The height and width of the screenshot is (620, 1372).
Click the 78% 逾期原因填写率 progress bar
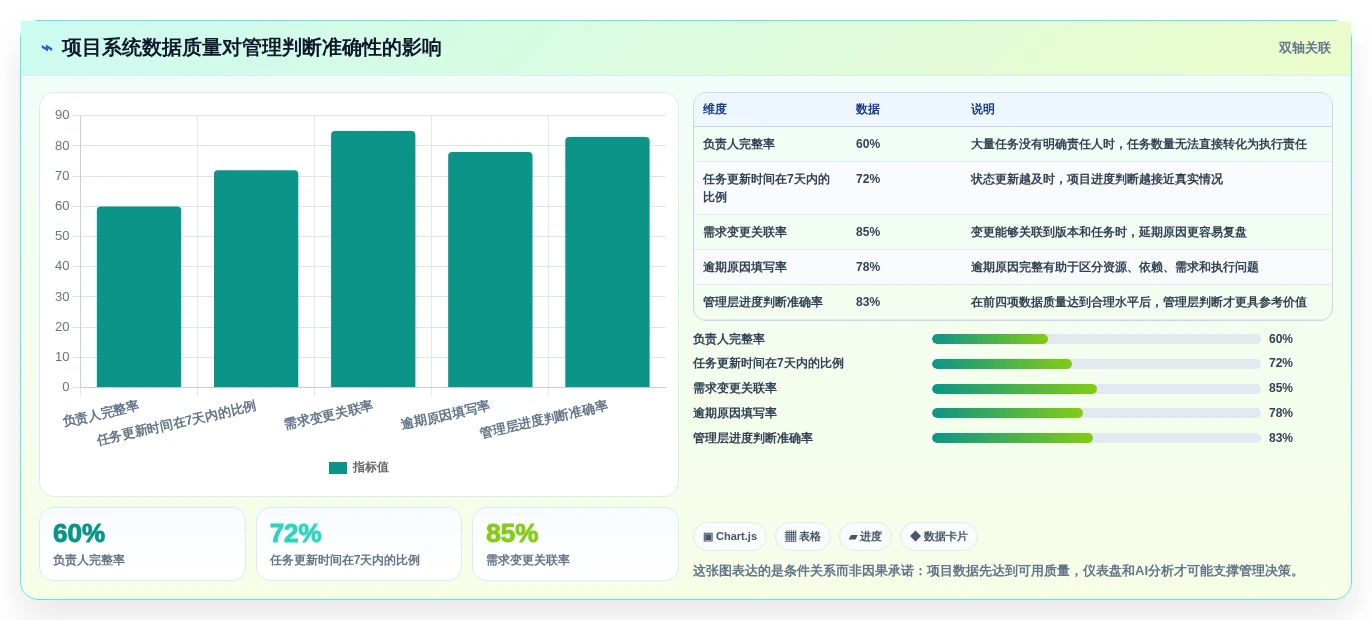point(1096,413)
